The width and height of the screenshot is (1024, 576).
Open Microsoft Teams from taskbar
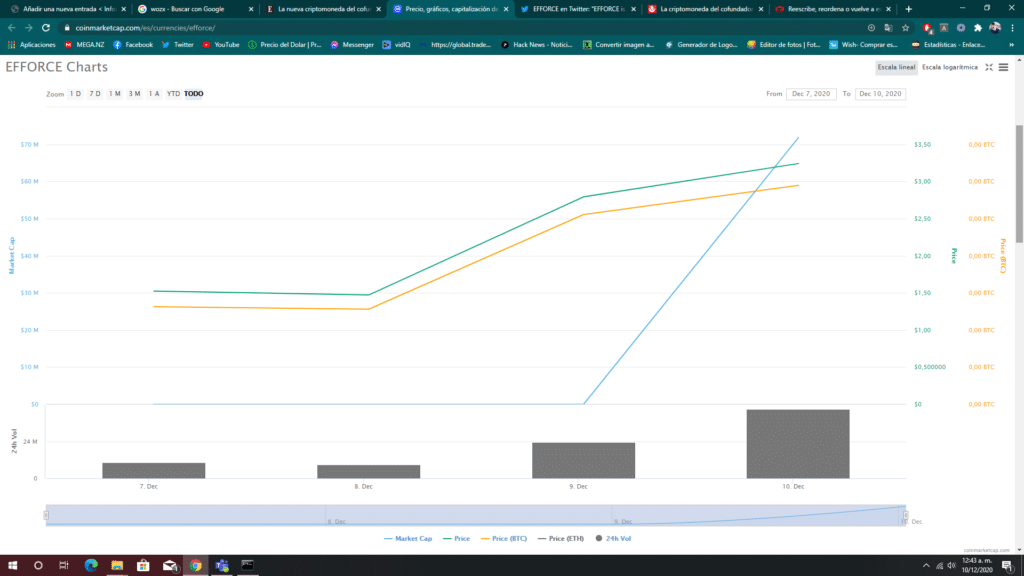click(222, 566)
